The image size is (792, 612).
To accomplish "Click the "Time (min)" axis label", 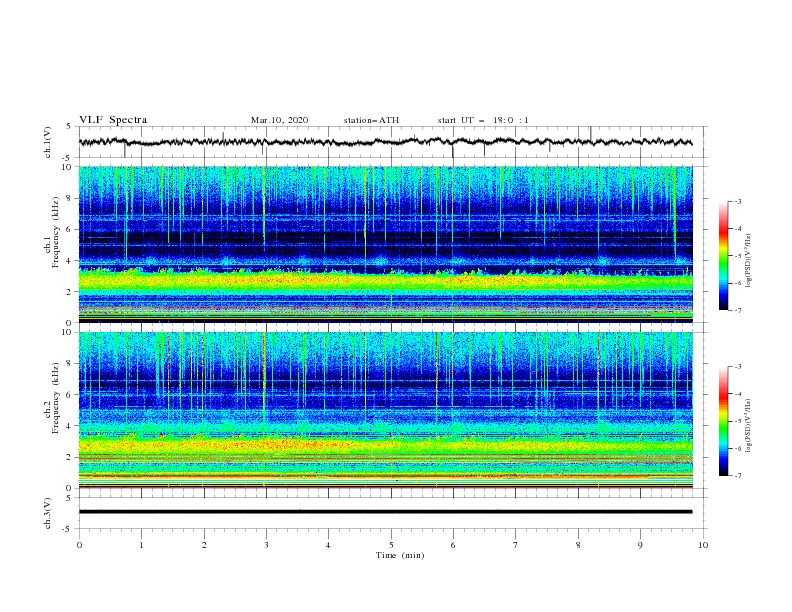I will (x=400, y=555).
